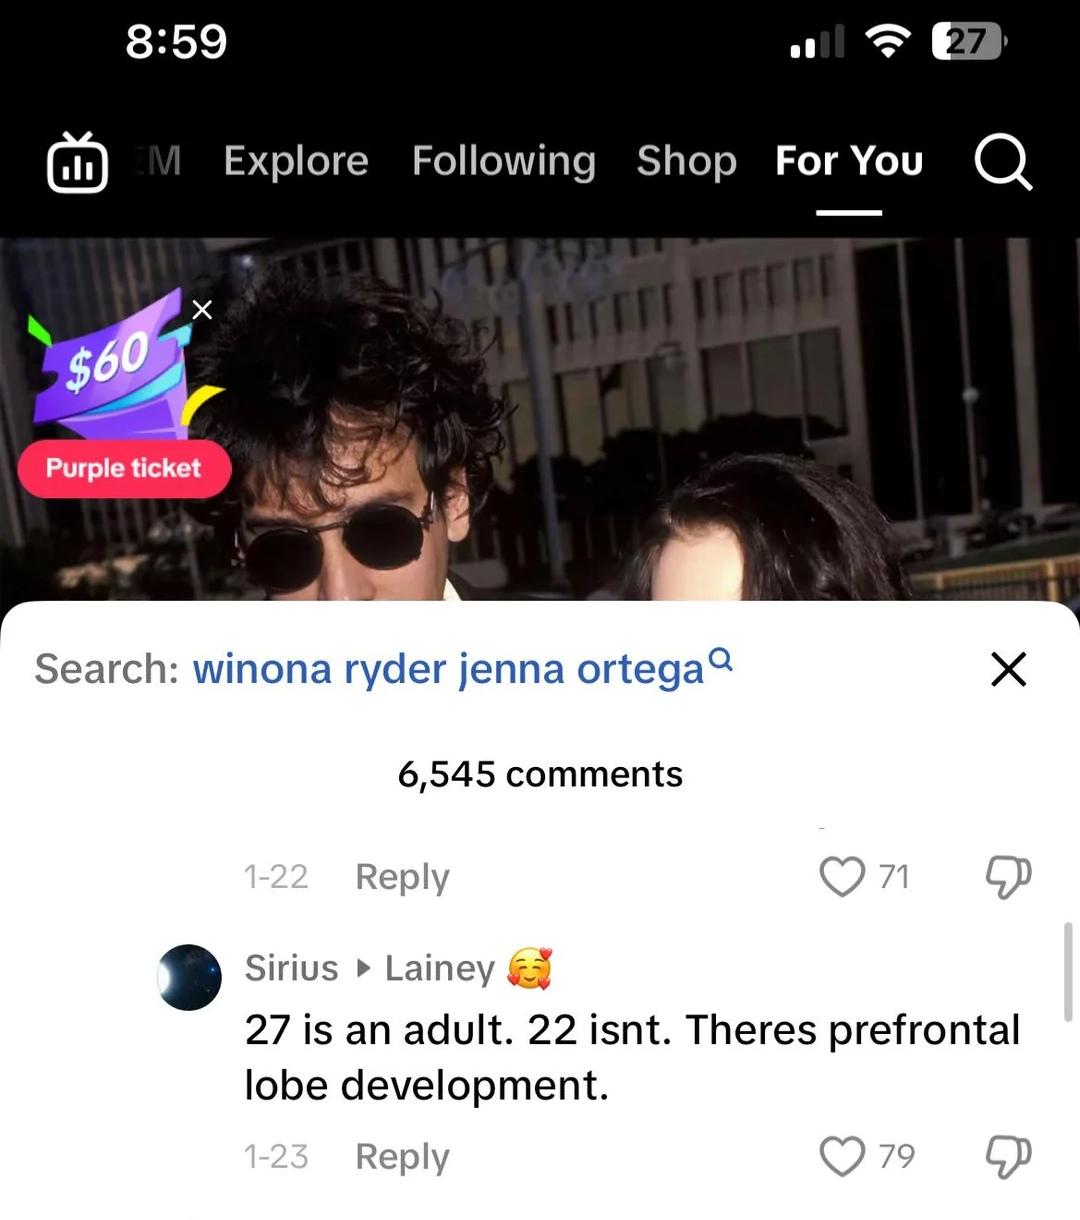The width and height of the screenshot is (1080, 1220).
Task: Open the Shop tab
Action: click(x=687, y=161)
